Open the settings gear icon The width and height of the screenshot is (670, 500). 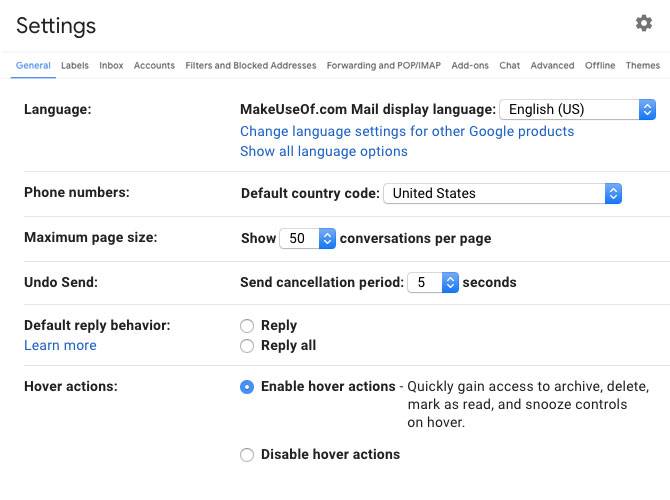644,23
